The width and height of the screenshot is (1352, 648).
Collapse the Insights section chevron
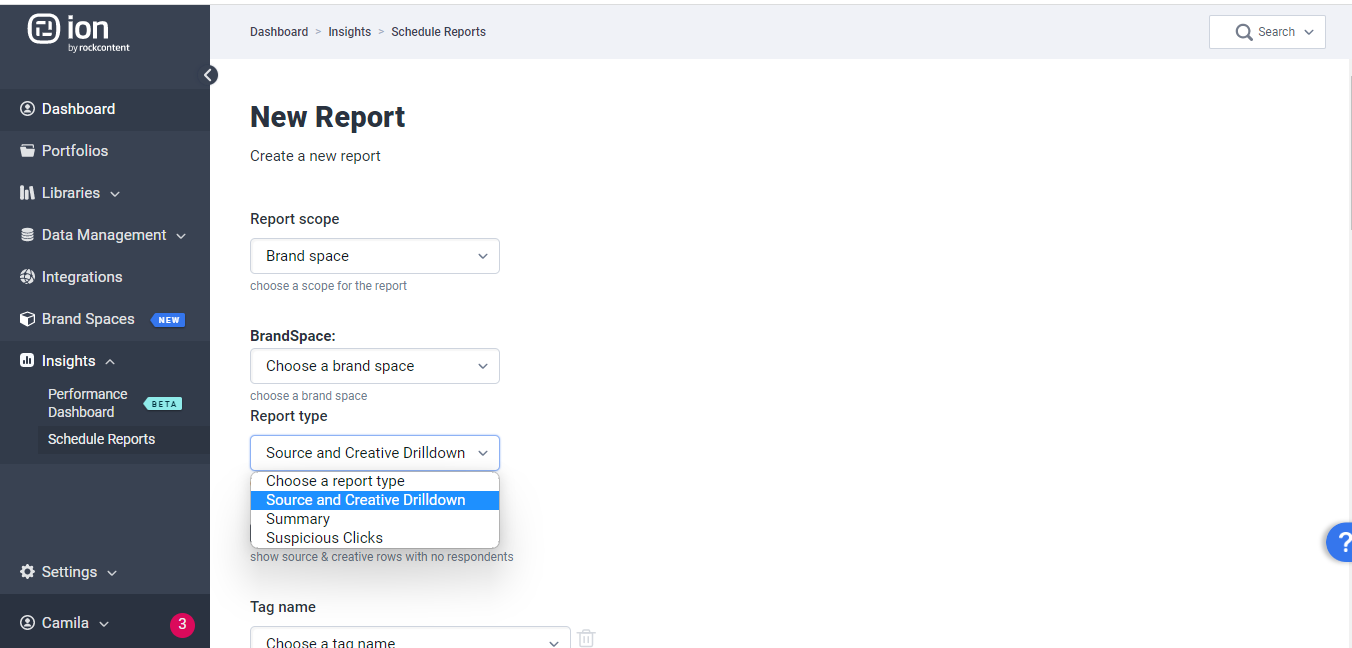point(110,362)
